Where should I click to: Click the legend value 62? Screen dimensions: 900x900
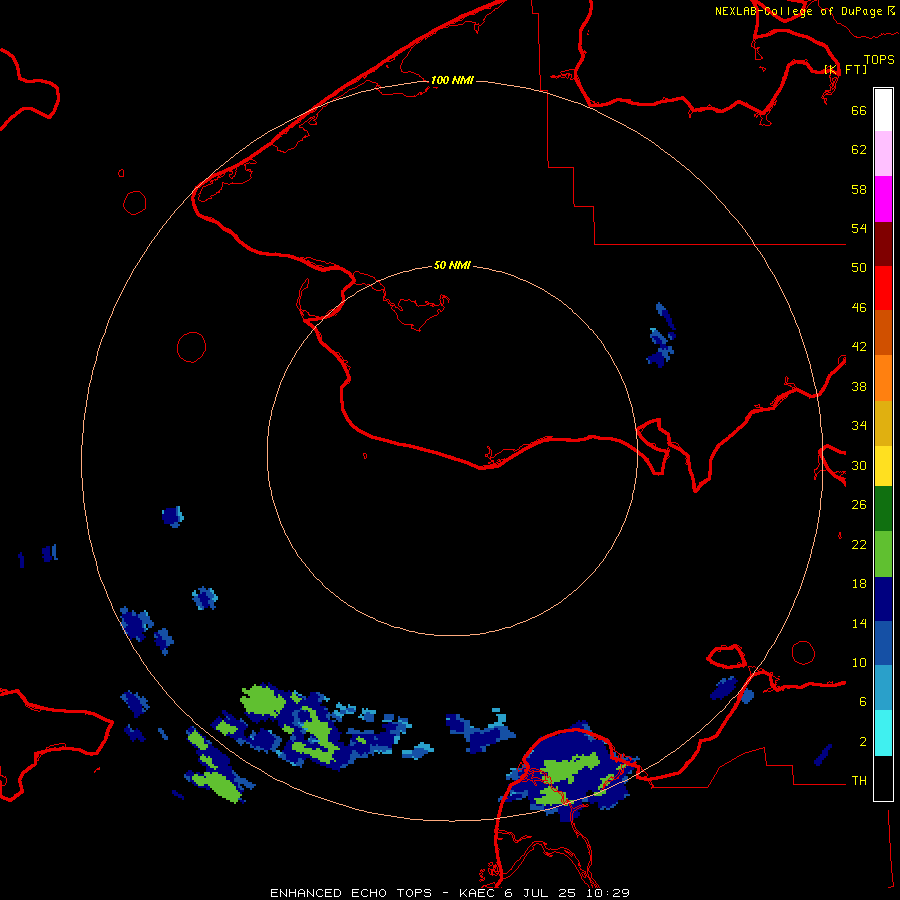pyautogui.click(x=859, y=150)
